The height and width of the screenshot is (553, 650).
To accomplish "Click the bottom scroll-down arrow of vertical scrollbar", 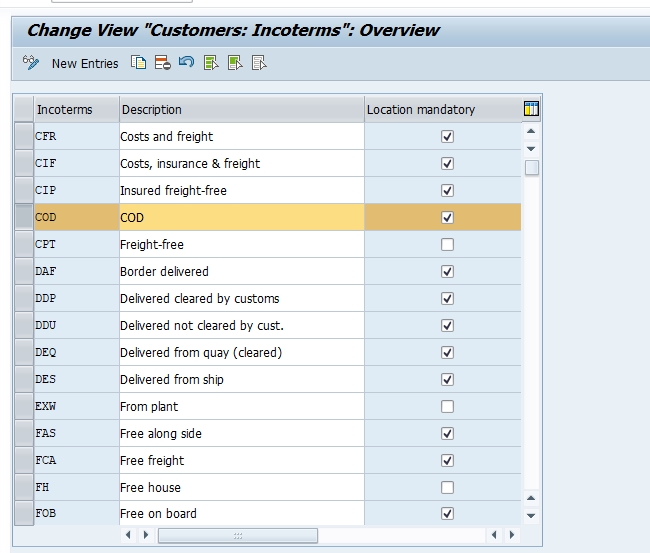I will pos(531,516).
